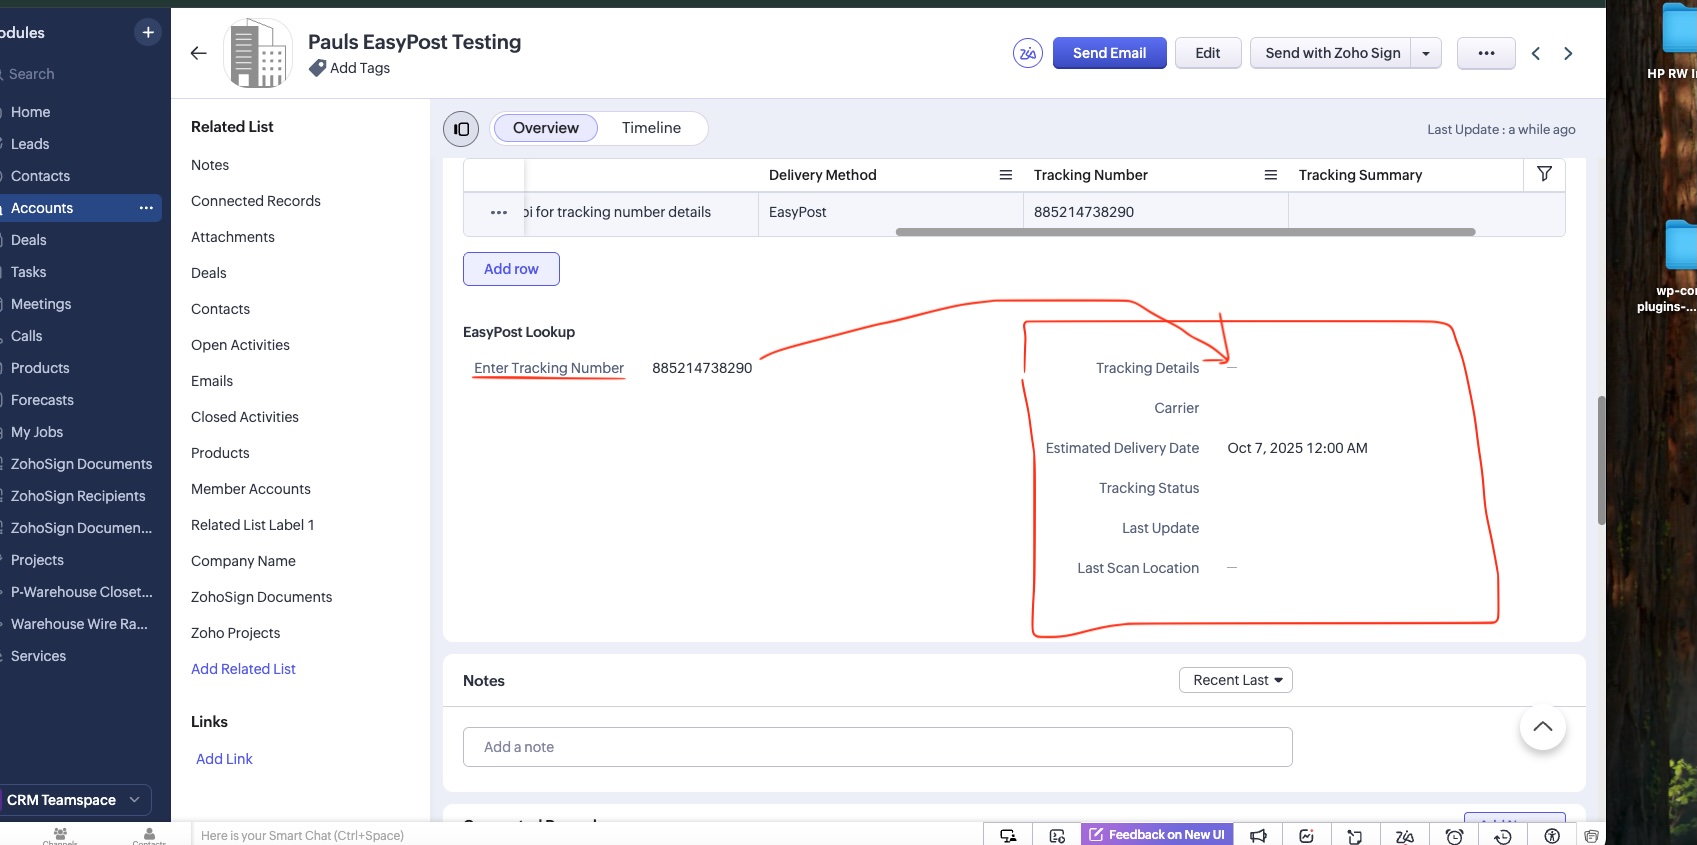Screen dimensions: 1697x845
Task: Open Leads module in sidebar
Action: 30,144
